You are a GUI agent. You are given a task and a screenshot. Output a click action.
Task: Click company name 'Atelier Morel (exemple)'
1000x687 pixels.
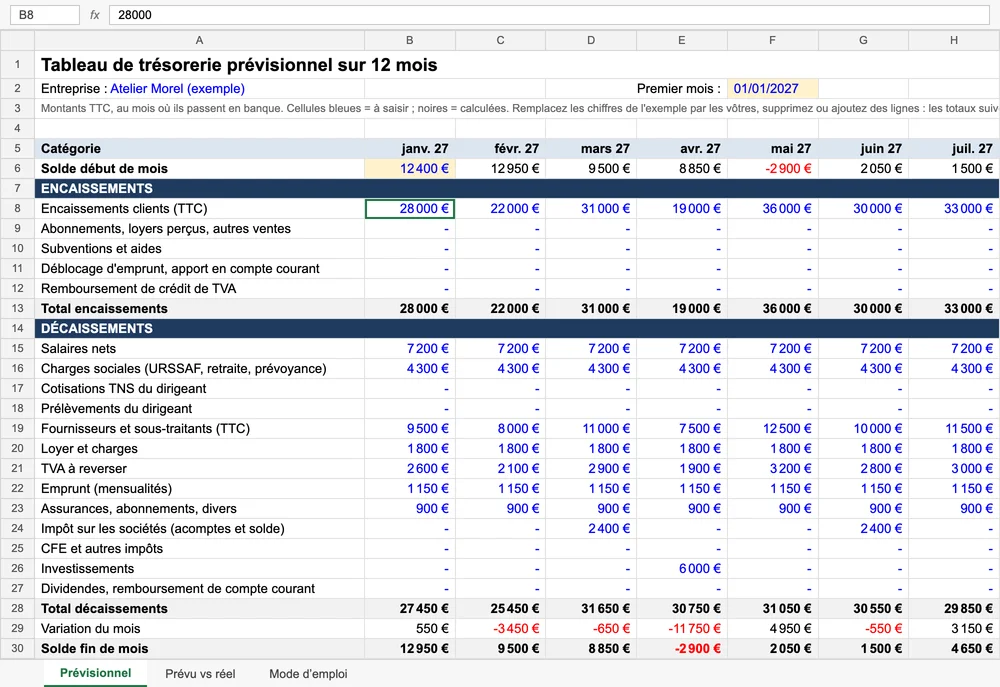[x=177, y=89]
